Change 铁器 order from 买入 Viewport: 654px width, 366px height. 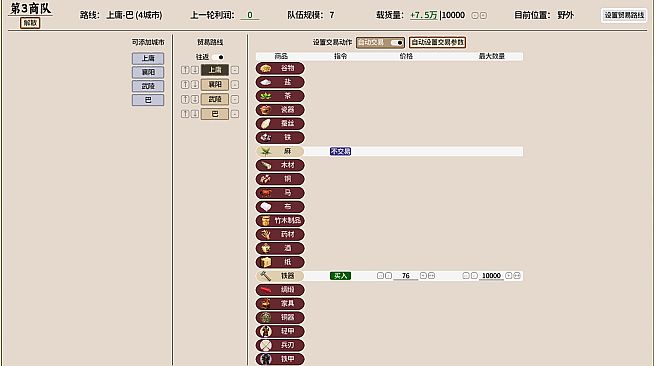pyautogui.click(x=340, y=276)
